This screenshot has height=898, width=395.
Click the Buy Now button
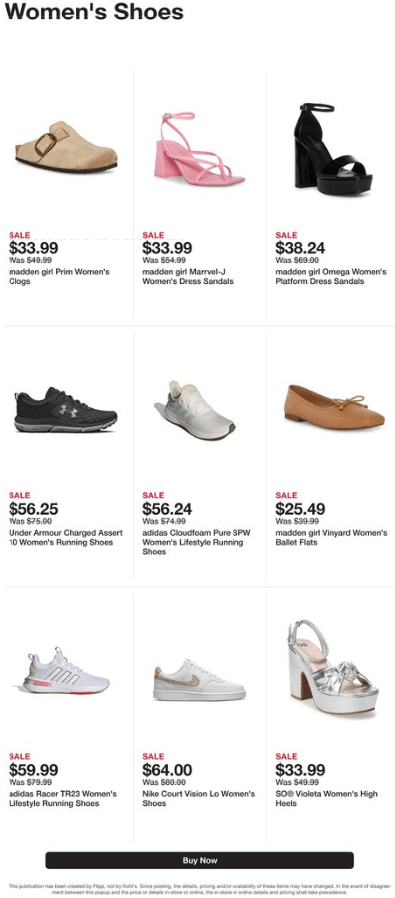coord(199,860)
